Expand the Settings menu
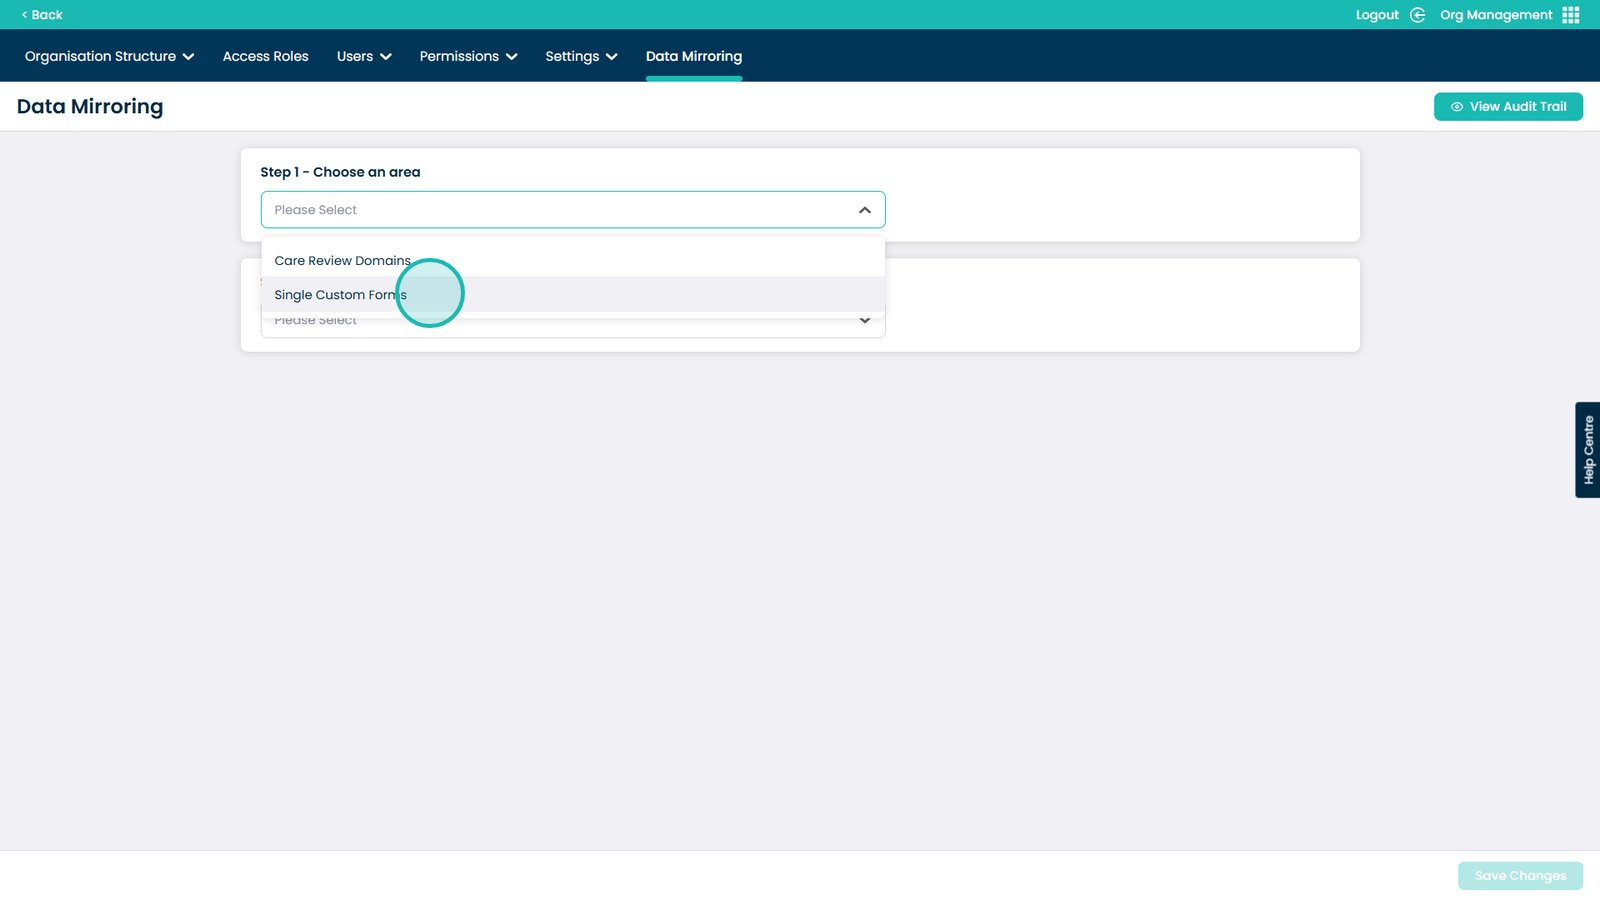The width and height of the screenshot is (1600, 900). click(581, 56)
